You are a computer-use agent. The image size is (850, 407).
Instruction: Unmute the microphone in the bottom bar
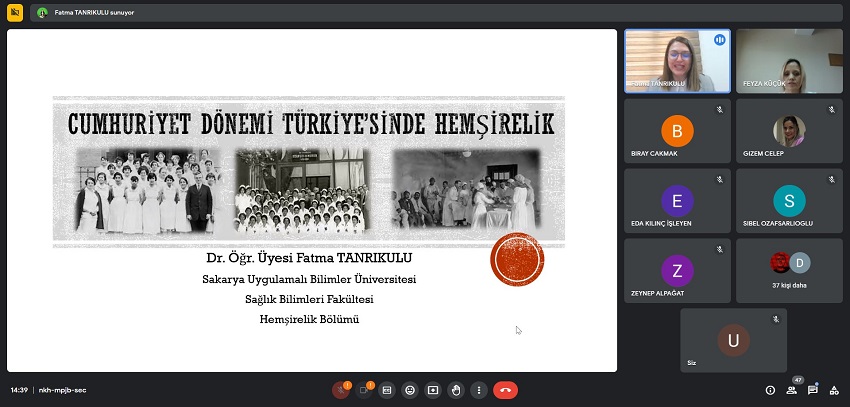tap(340, 390)
